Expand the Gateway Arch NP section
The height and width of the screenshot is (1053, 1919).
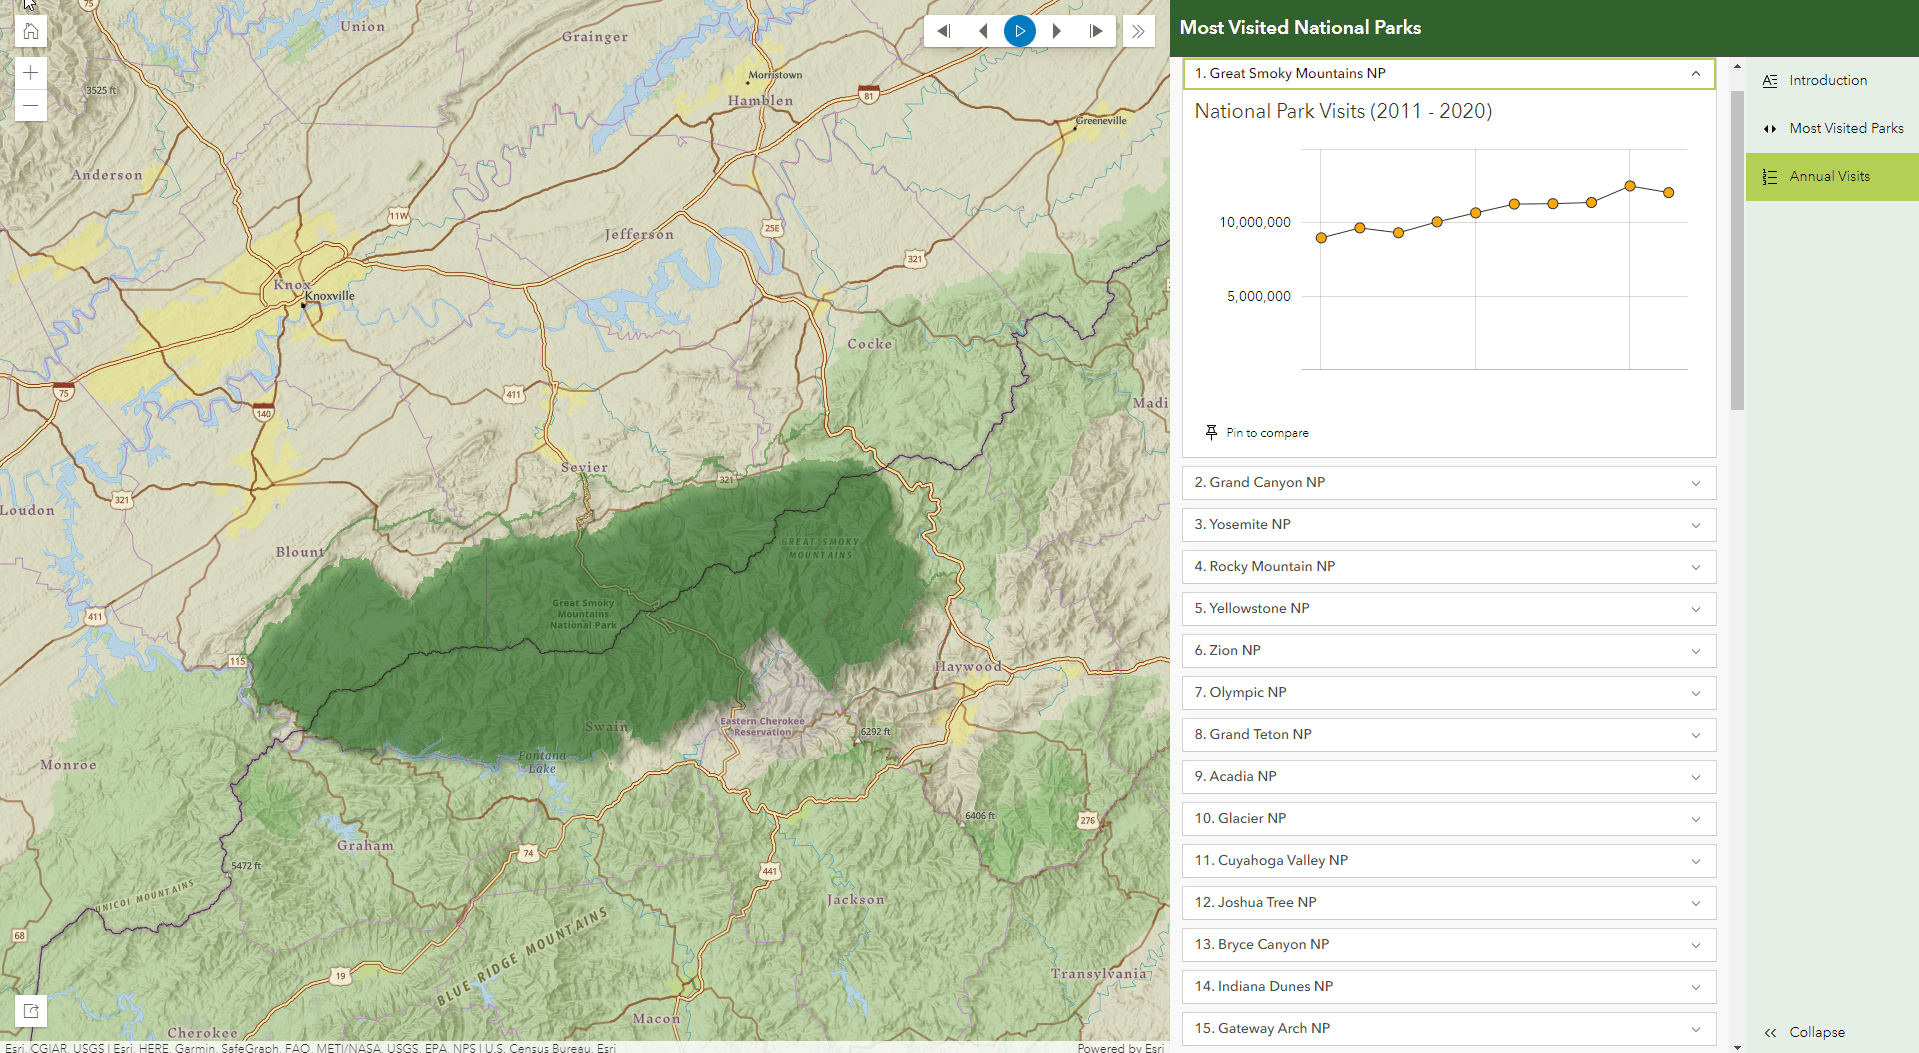tap(1449, 1029)
